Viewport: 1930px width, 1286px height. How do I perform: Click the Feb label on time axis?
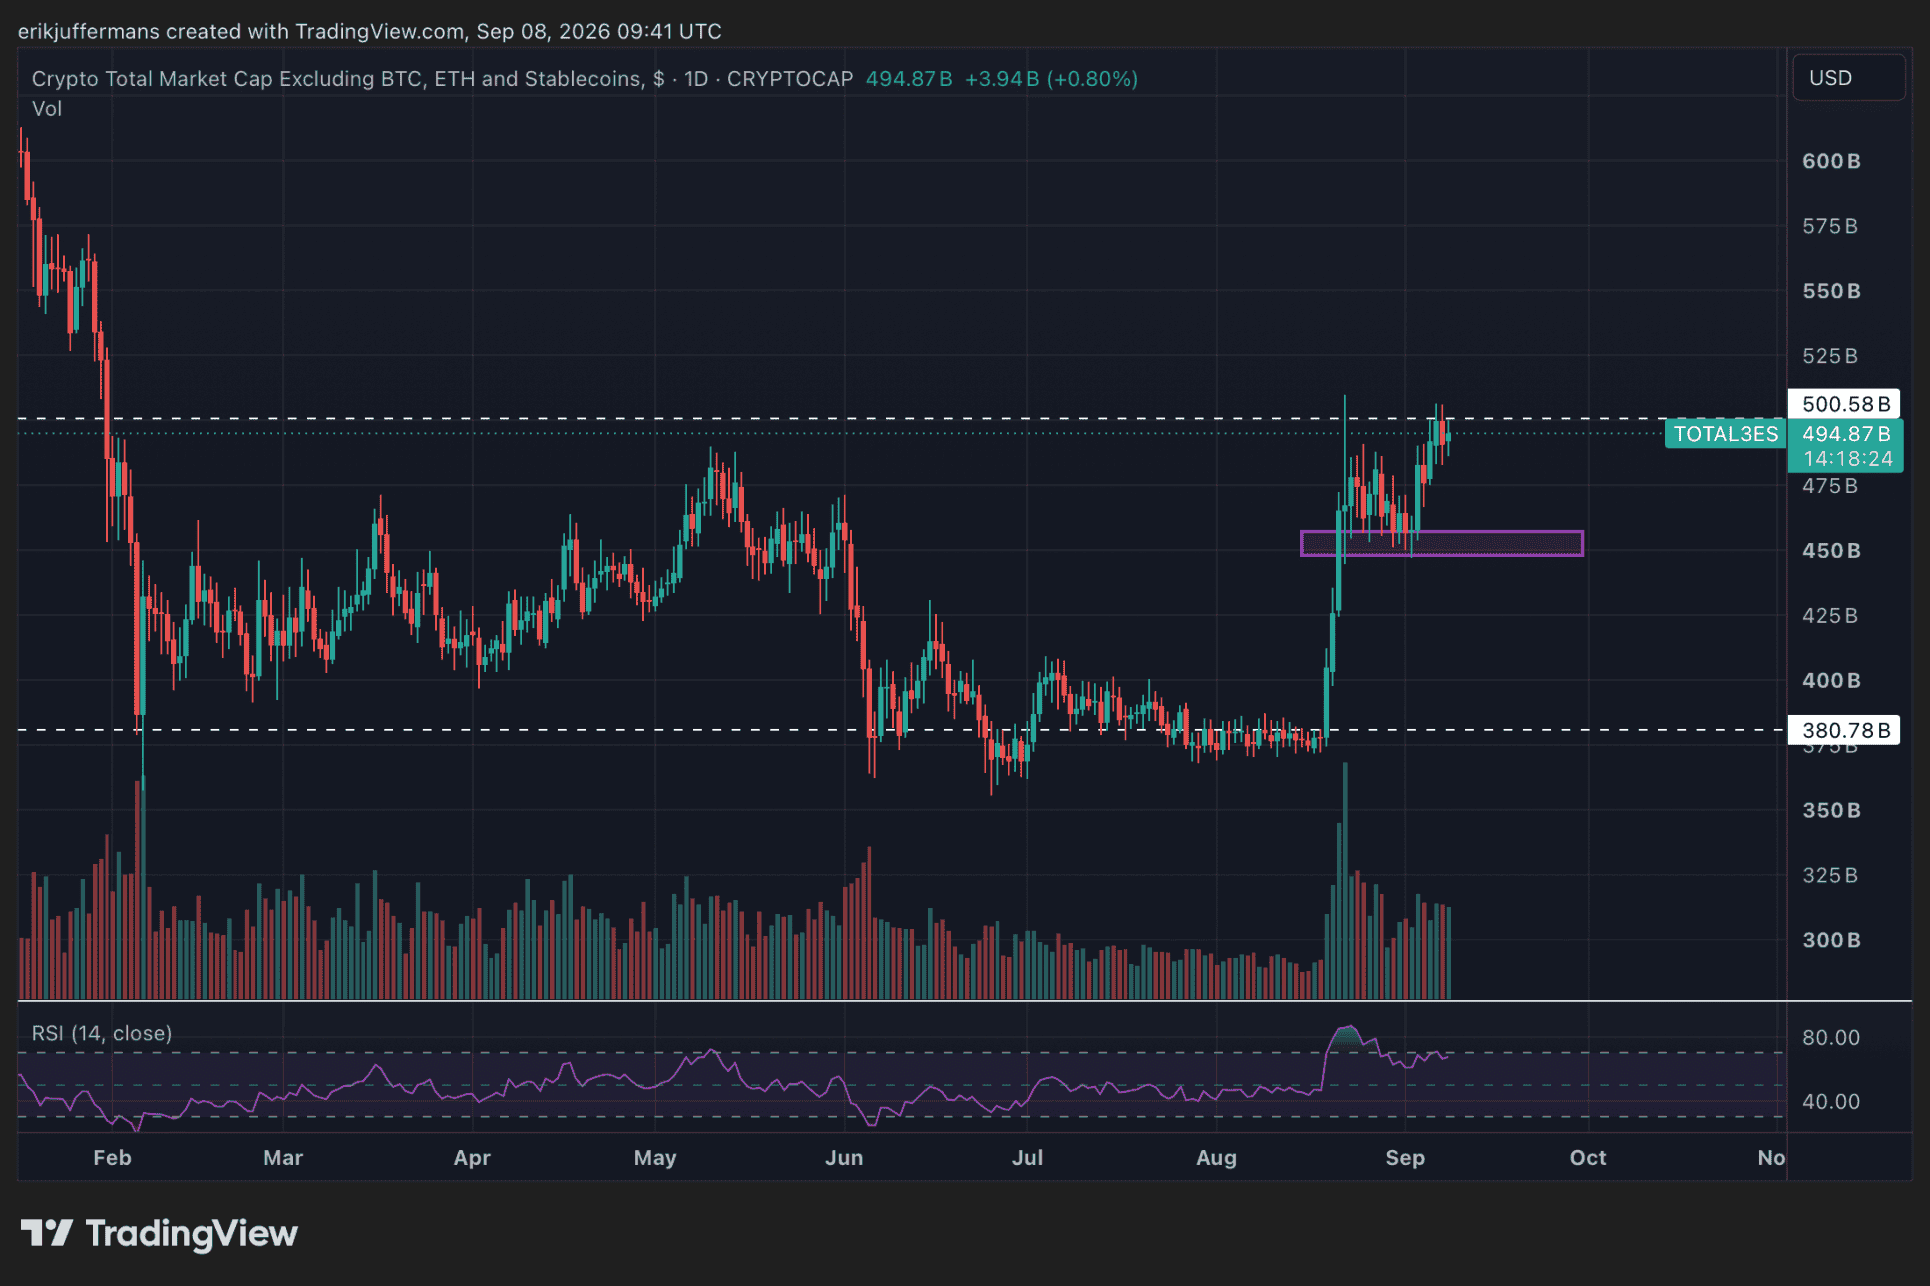112,1157
